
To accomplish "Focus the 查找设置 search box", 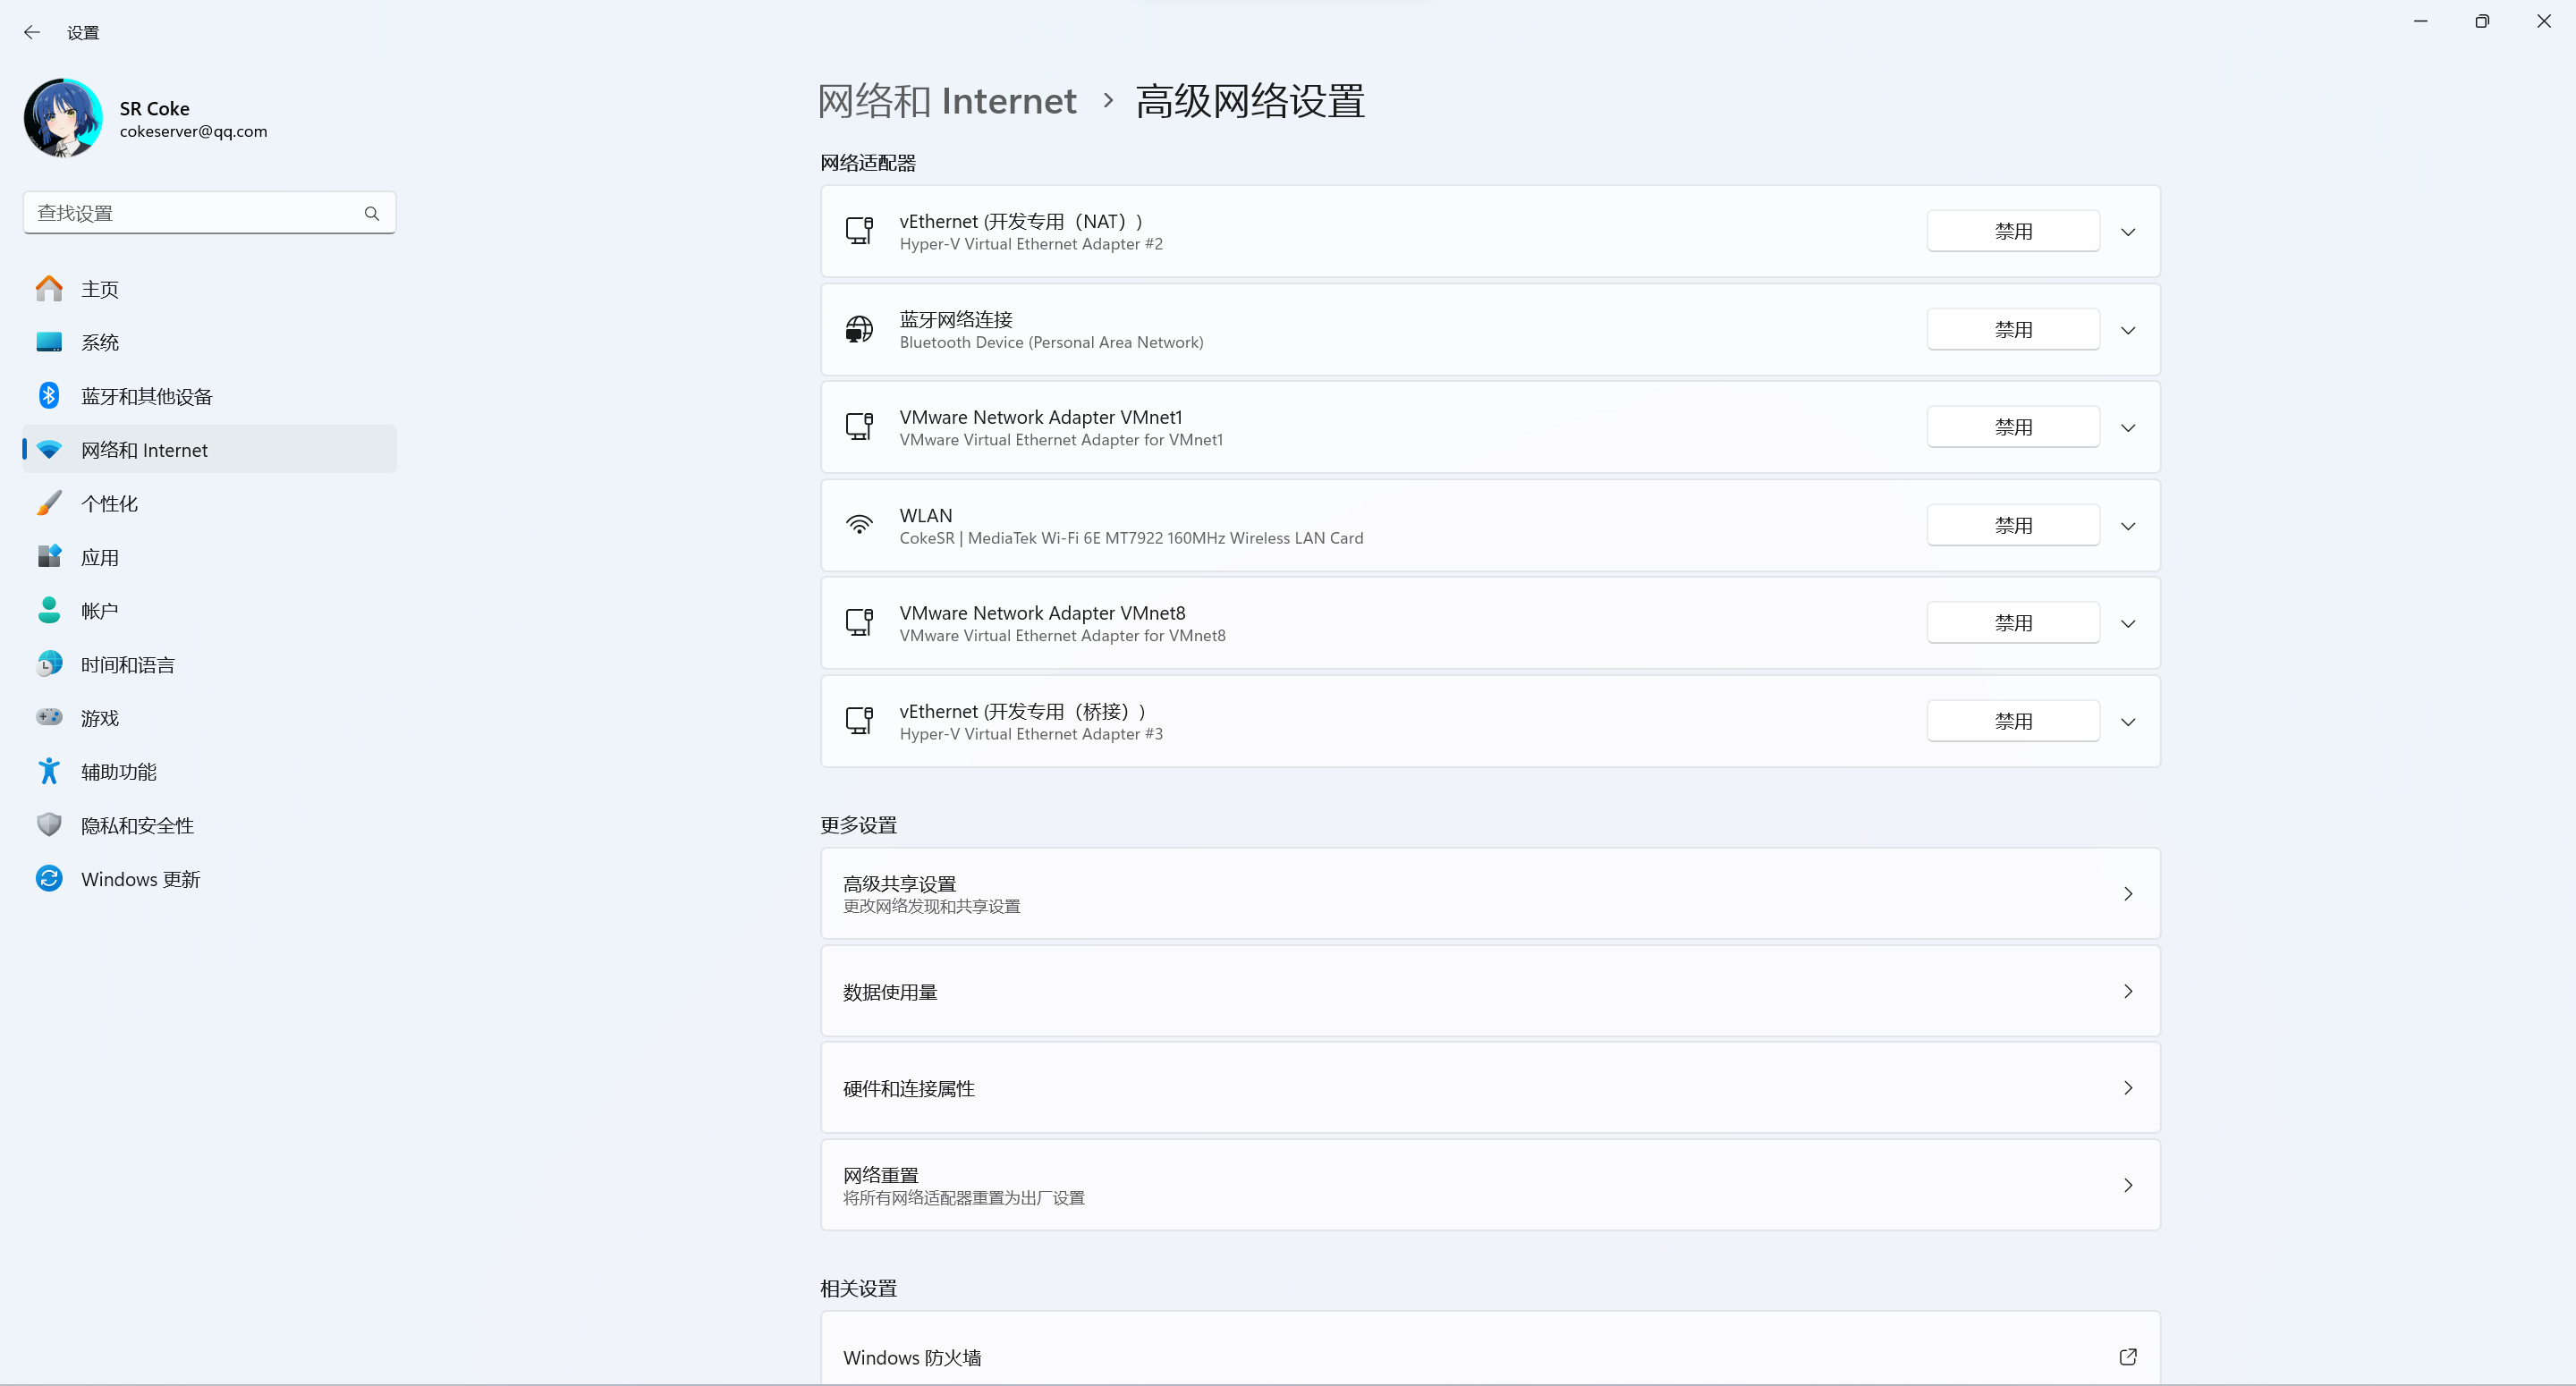I will click(209, 213).
